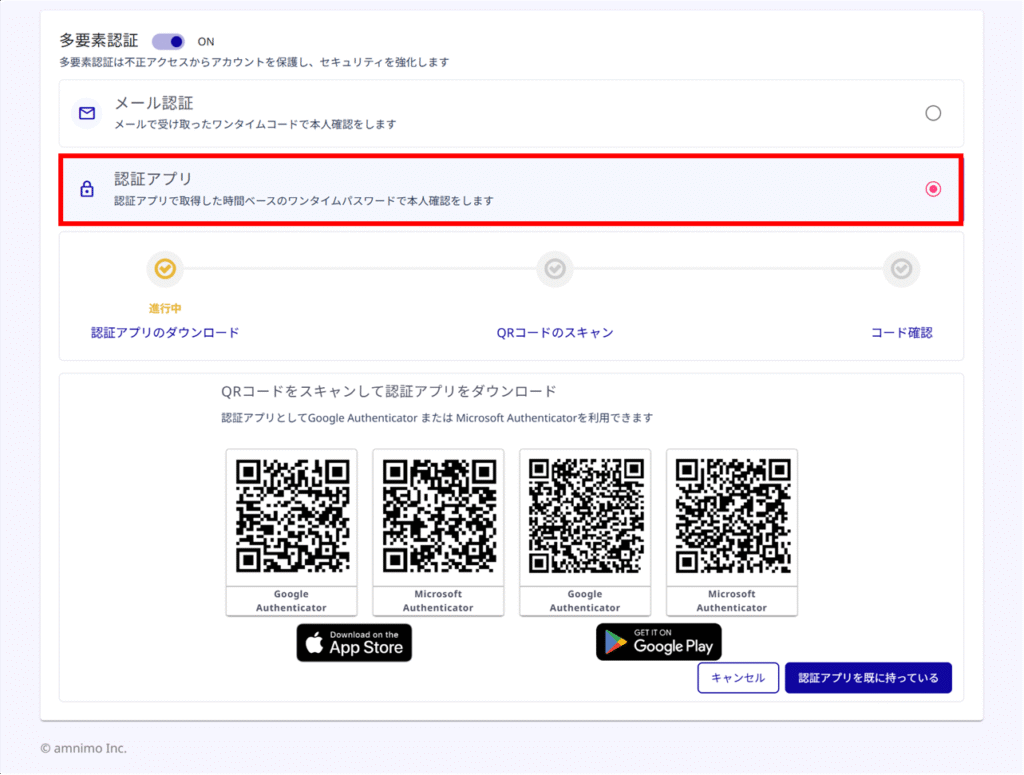Viewport: 1024px width, 775px height.
Task: Select the 認証アプリ radio button
Action: (933, 189)
